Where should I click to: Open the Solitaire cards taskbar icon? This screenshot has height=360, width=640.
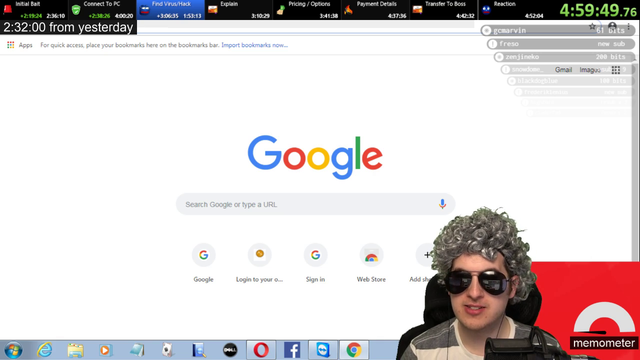pyautogui.click(x=168, y=350)
